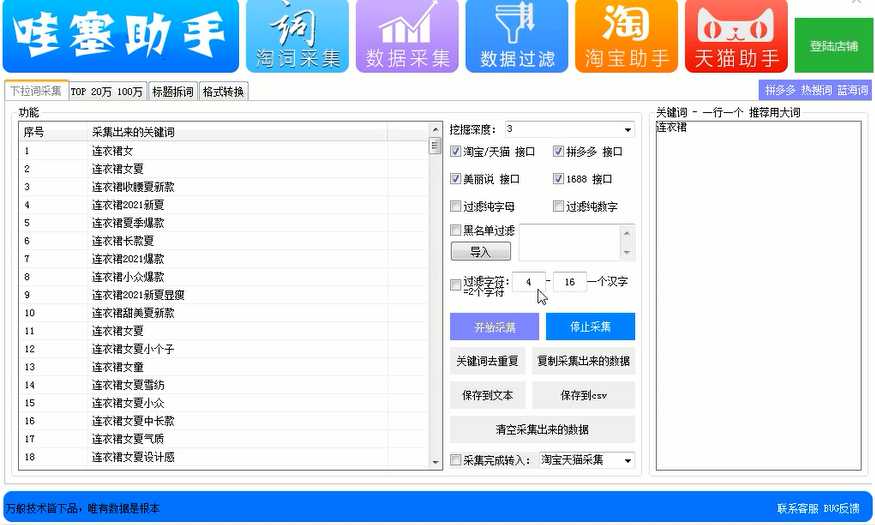Select row 连衣裙女
Viewport: 875px width, 525px height.
click(x=223, y=151)
